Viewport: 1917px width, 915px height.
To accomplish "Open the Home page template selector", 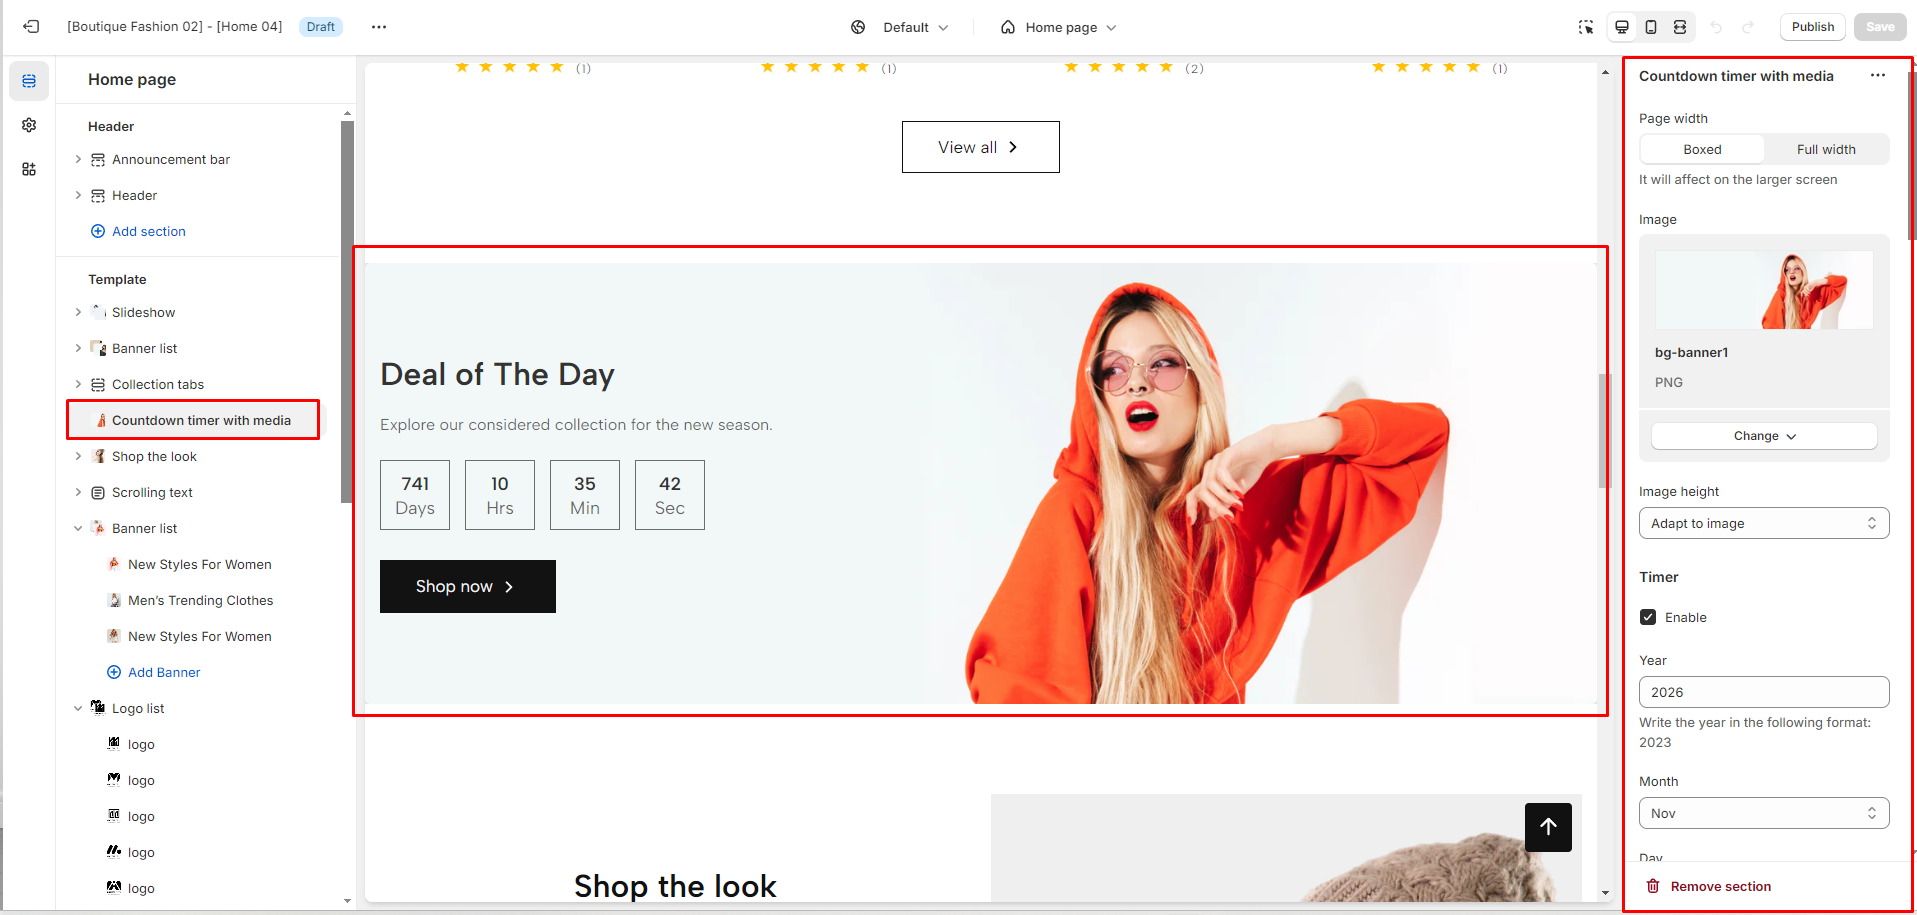I will (x=1059, y=27).
